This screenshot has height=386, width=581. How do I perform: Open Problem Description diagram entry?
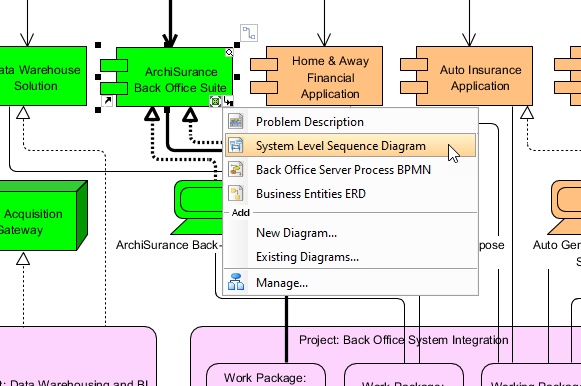[x=350, y=122]
